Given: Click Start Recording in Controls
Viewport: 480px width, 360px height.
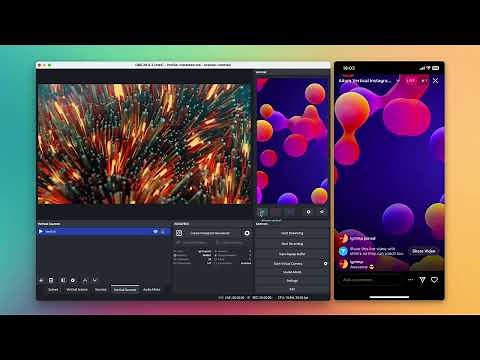Looking at the screenshot, I should pyautogui.click(x=292, y=244).
